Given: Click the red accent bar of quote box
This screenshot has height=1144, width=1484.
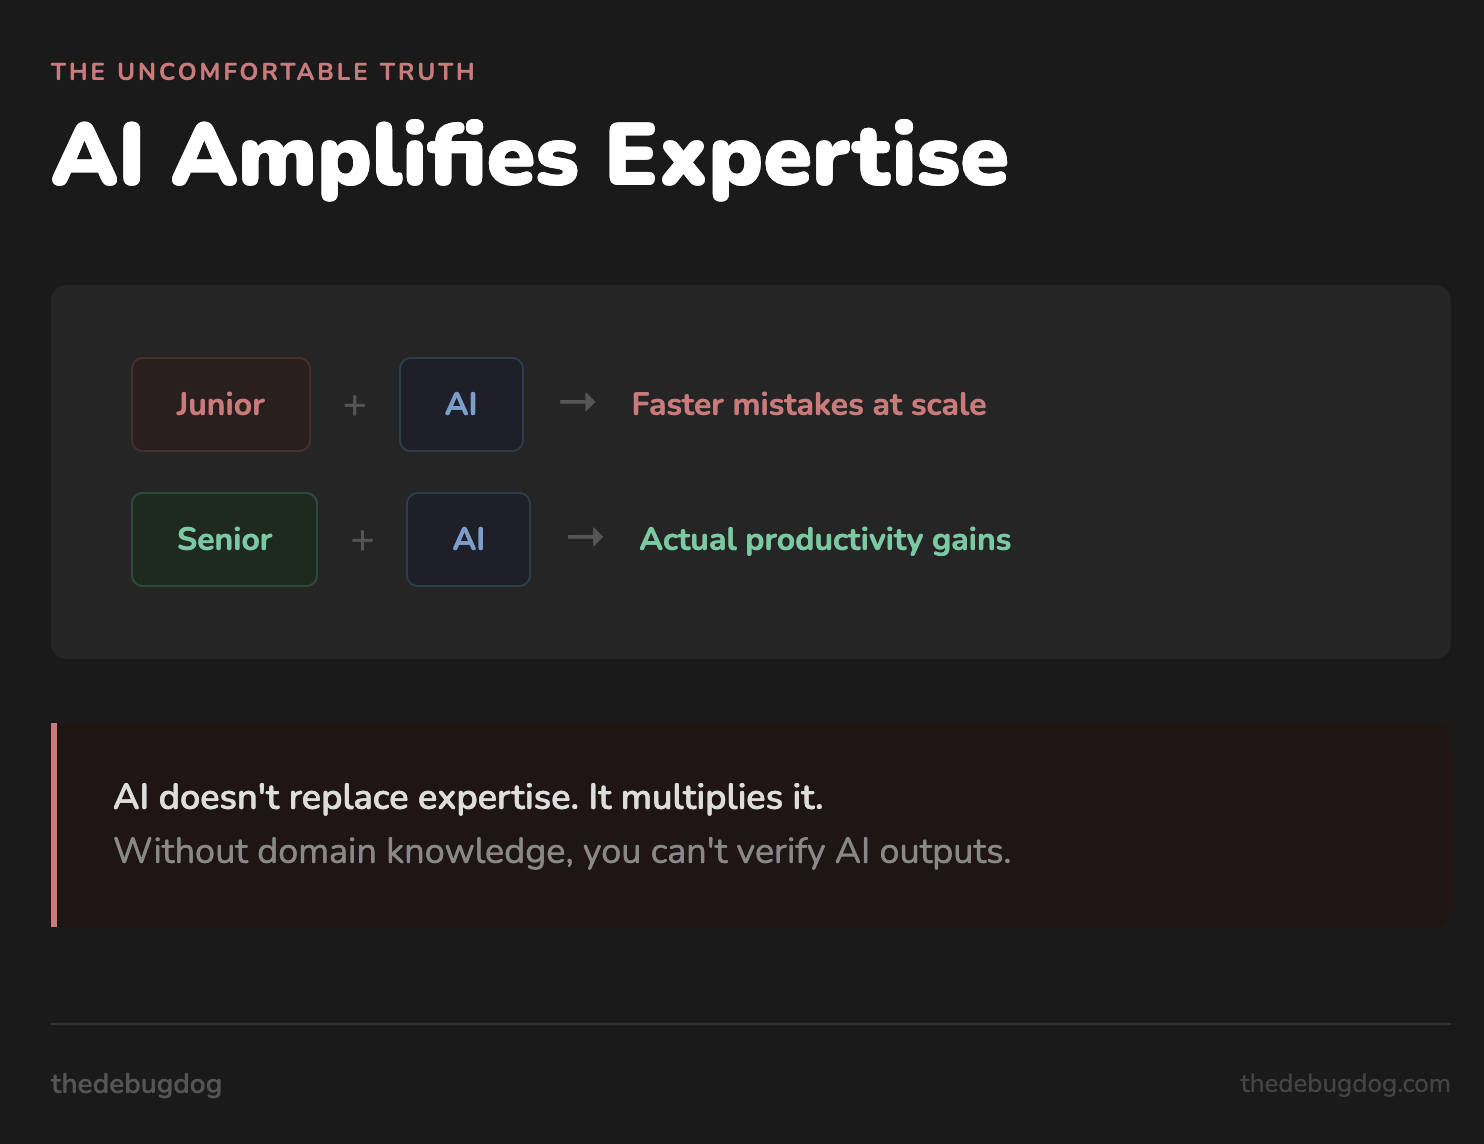Looking at the screenshot, I should point(54,825).
